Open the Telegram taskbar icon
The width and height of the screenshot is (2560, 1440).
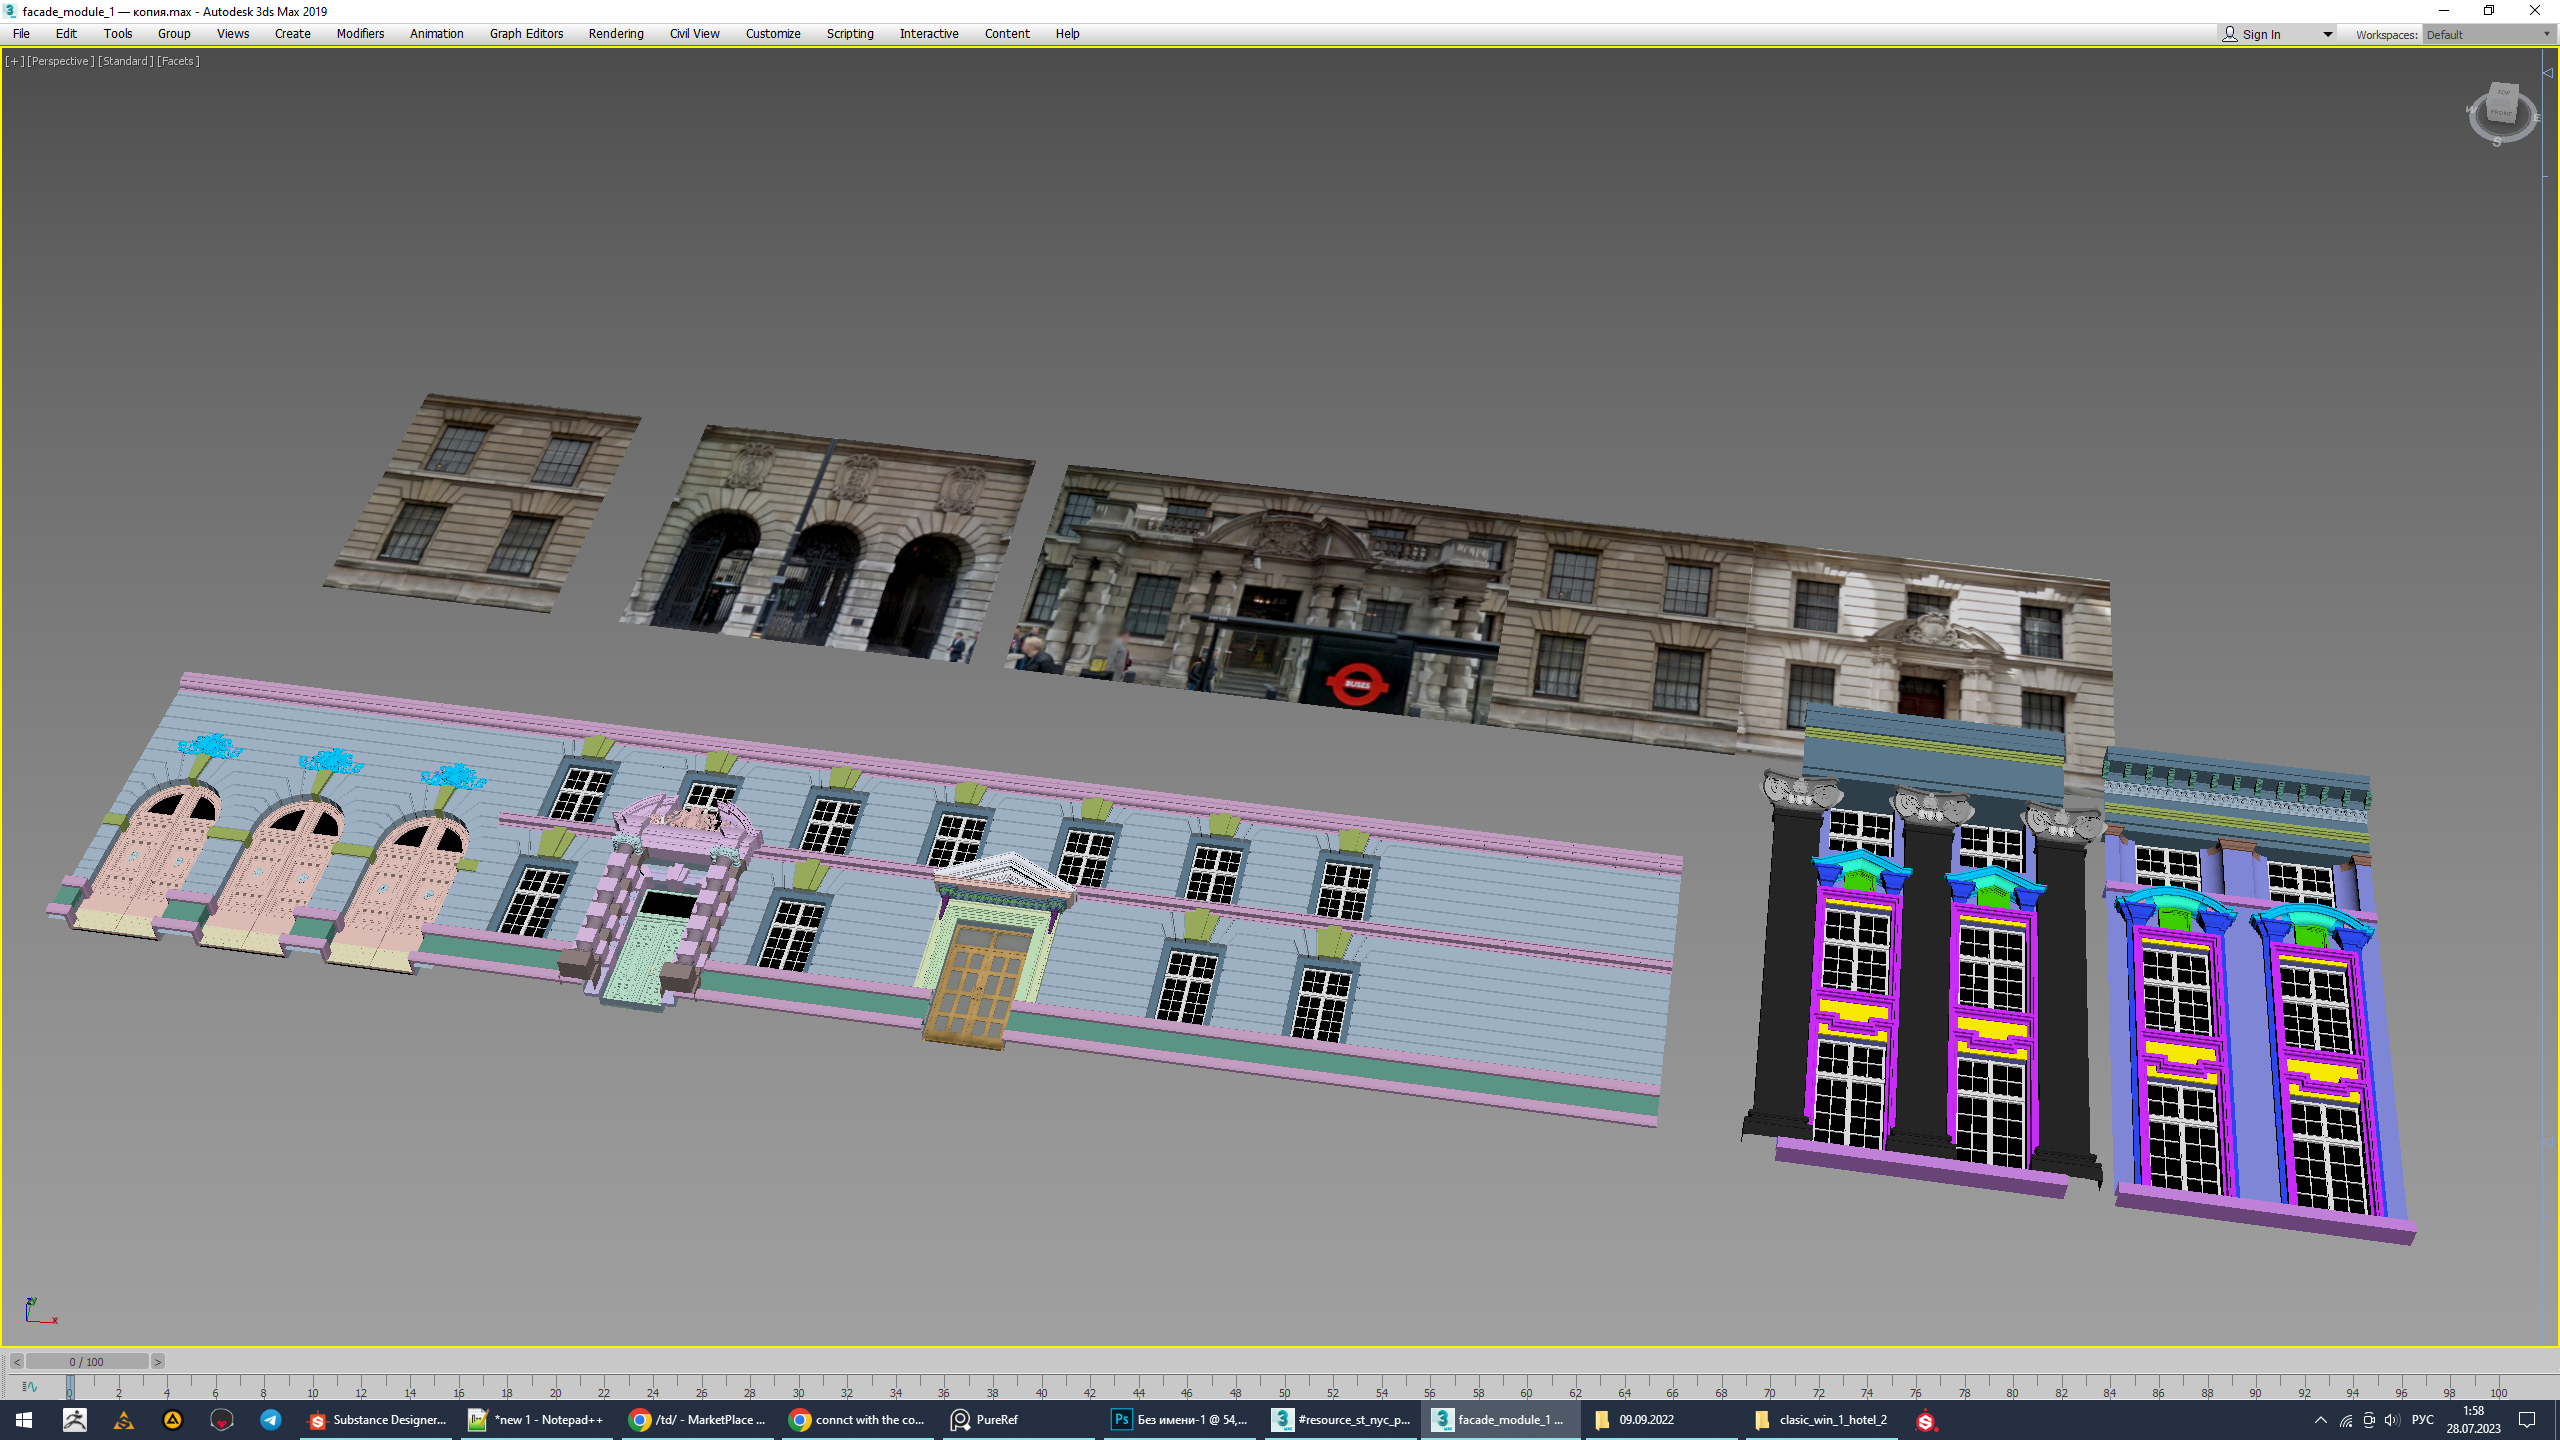click(270, 1420)
